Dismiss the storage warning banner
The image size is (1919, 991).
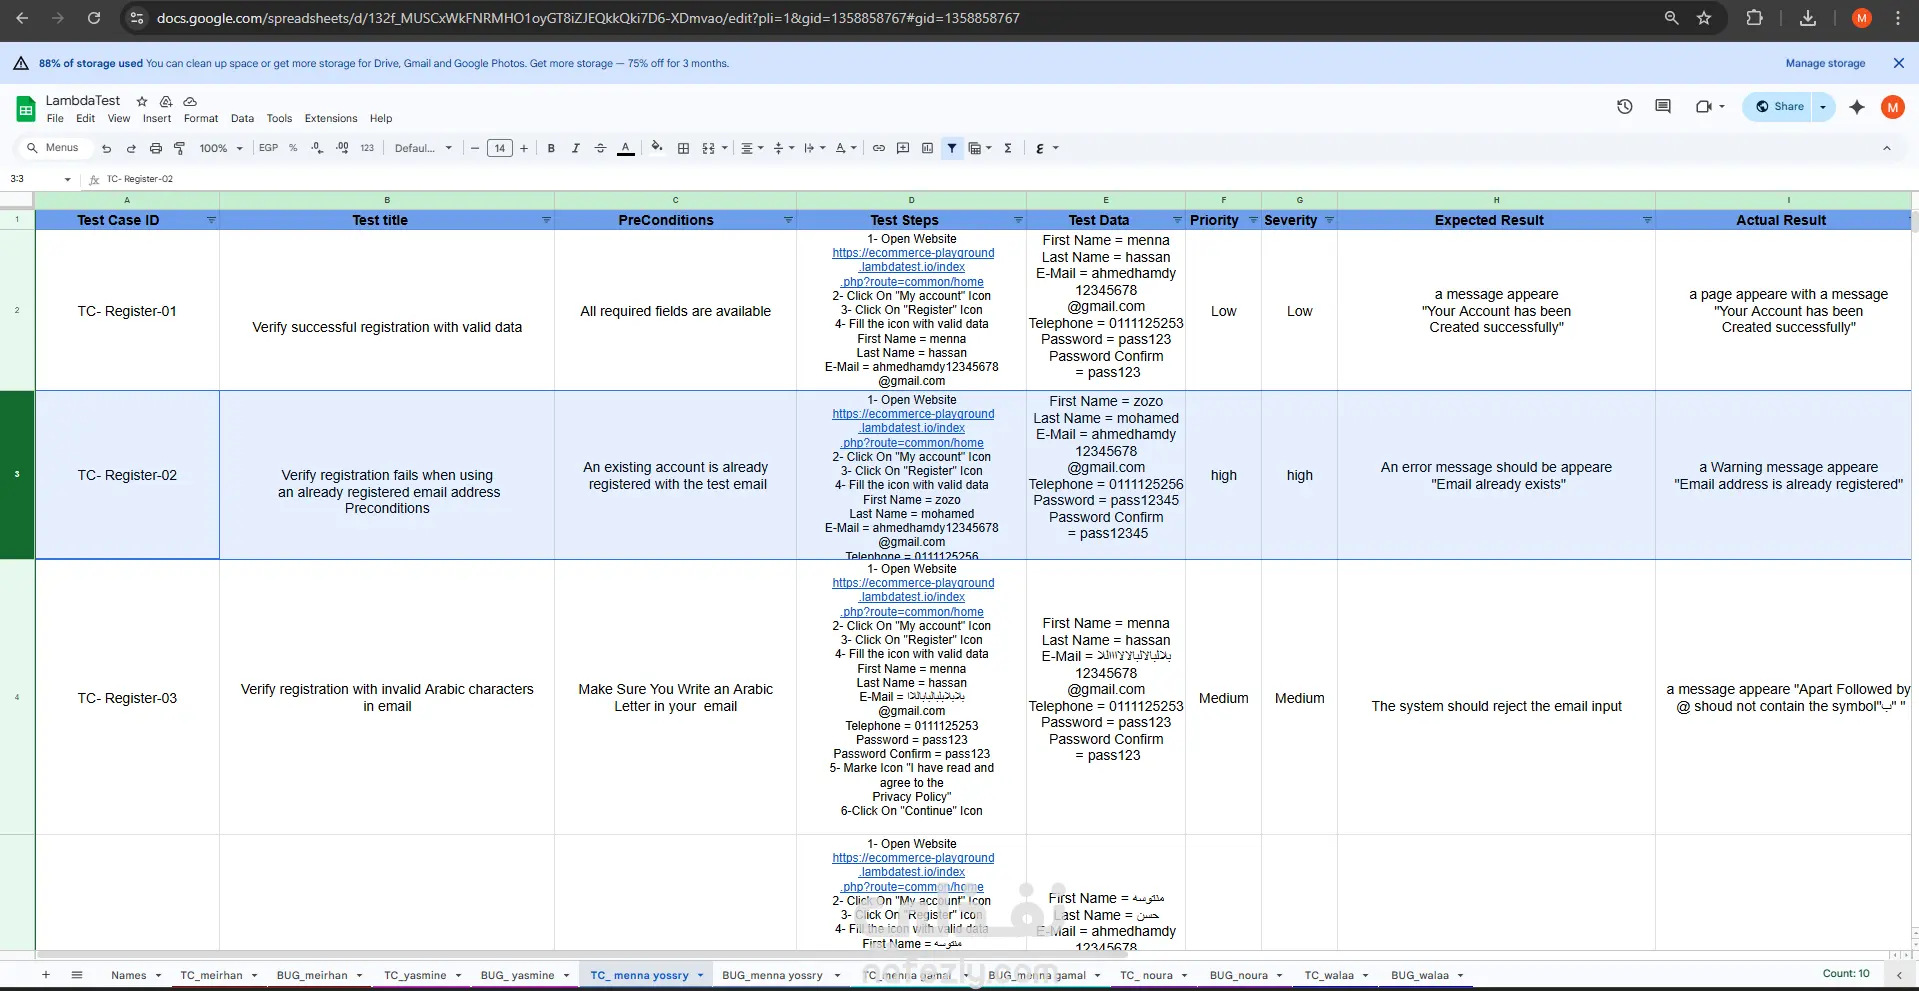point(1899,63)
